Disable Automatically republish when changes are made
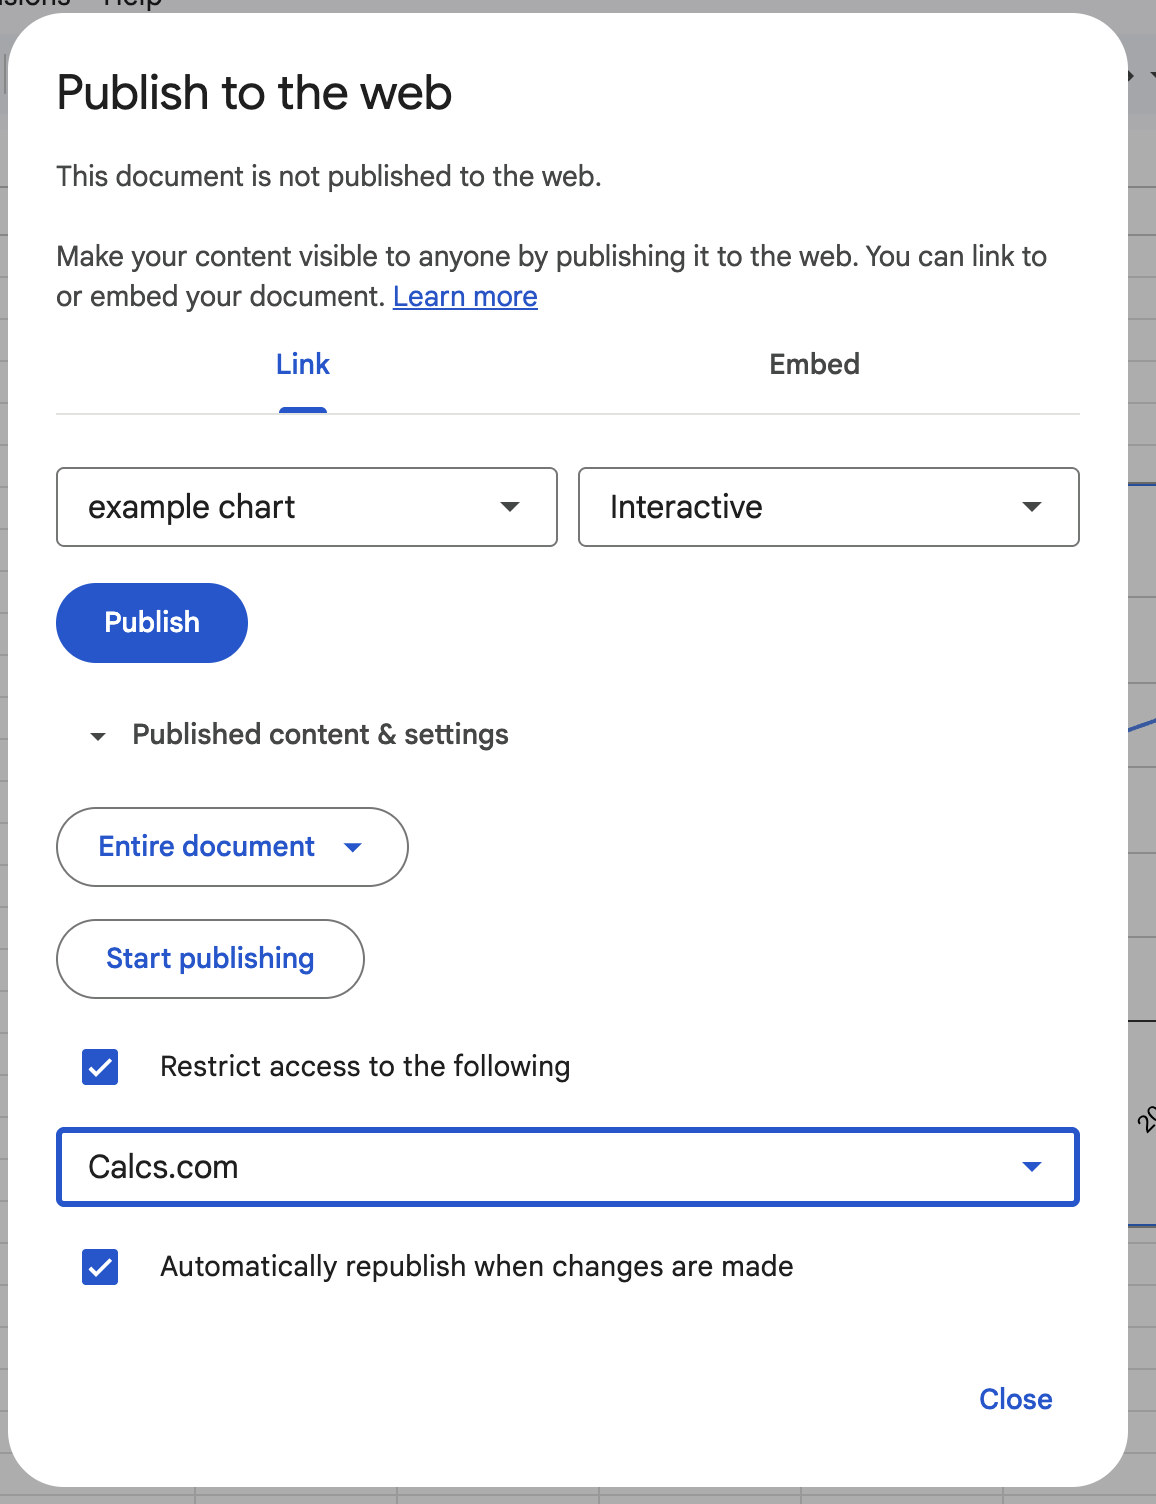 (x=99, y=1267)
